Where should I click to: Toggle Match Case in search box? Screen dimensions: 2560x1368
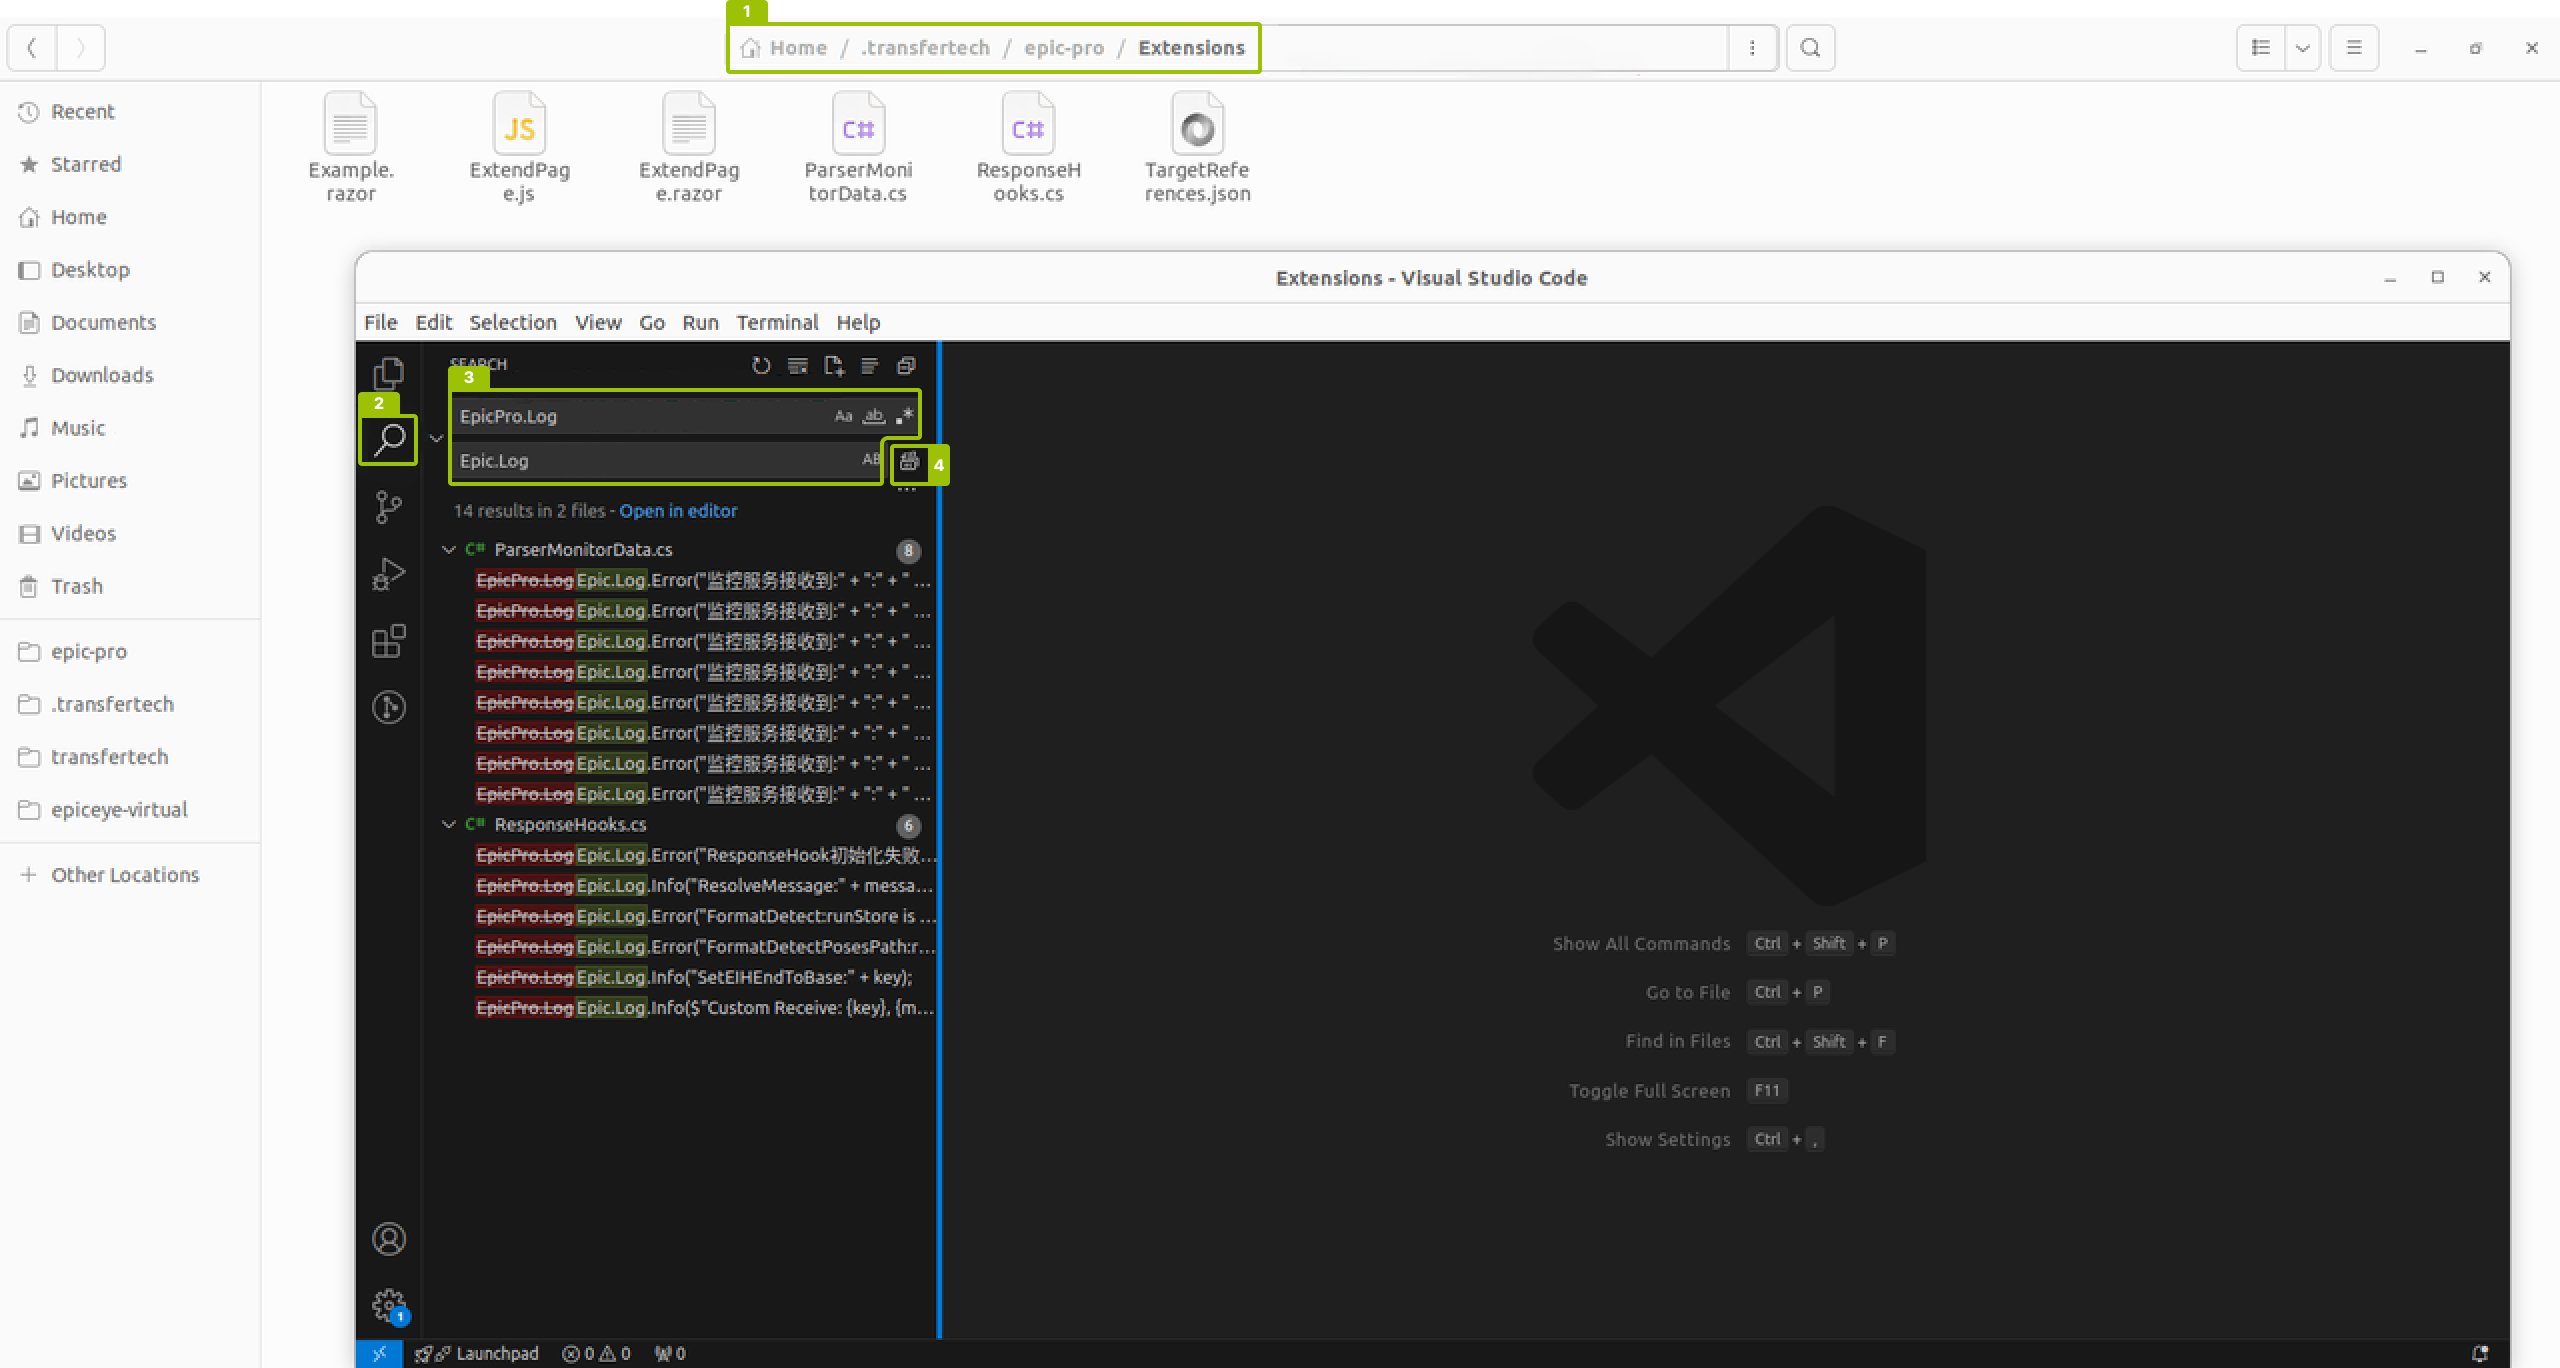click(x=843, y=416)
